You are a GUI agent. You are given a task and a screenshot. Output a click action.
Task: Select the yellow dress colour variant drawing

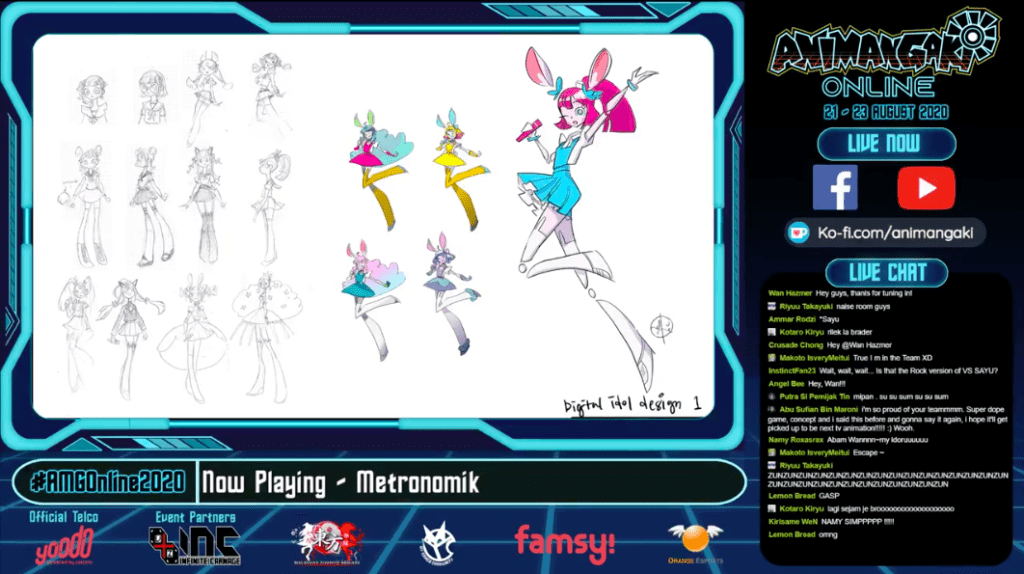click(460, 170)
